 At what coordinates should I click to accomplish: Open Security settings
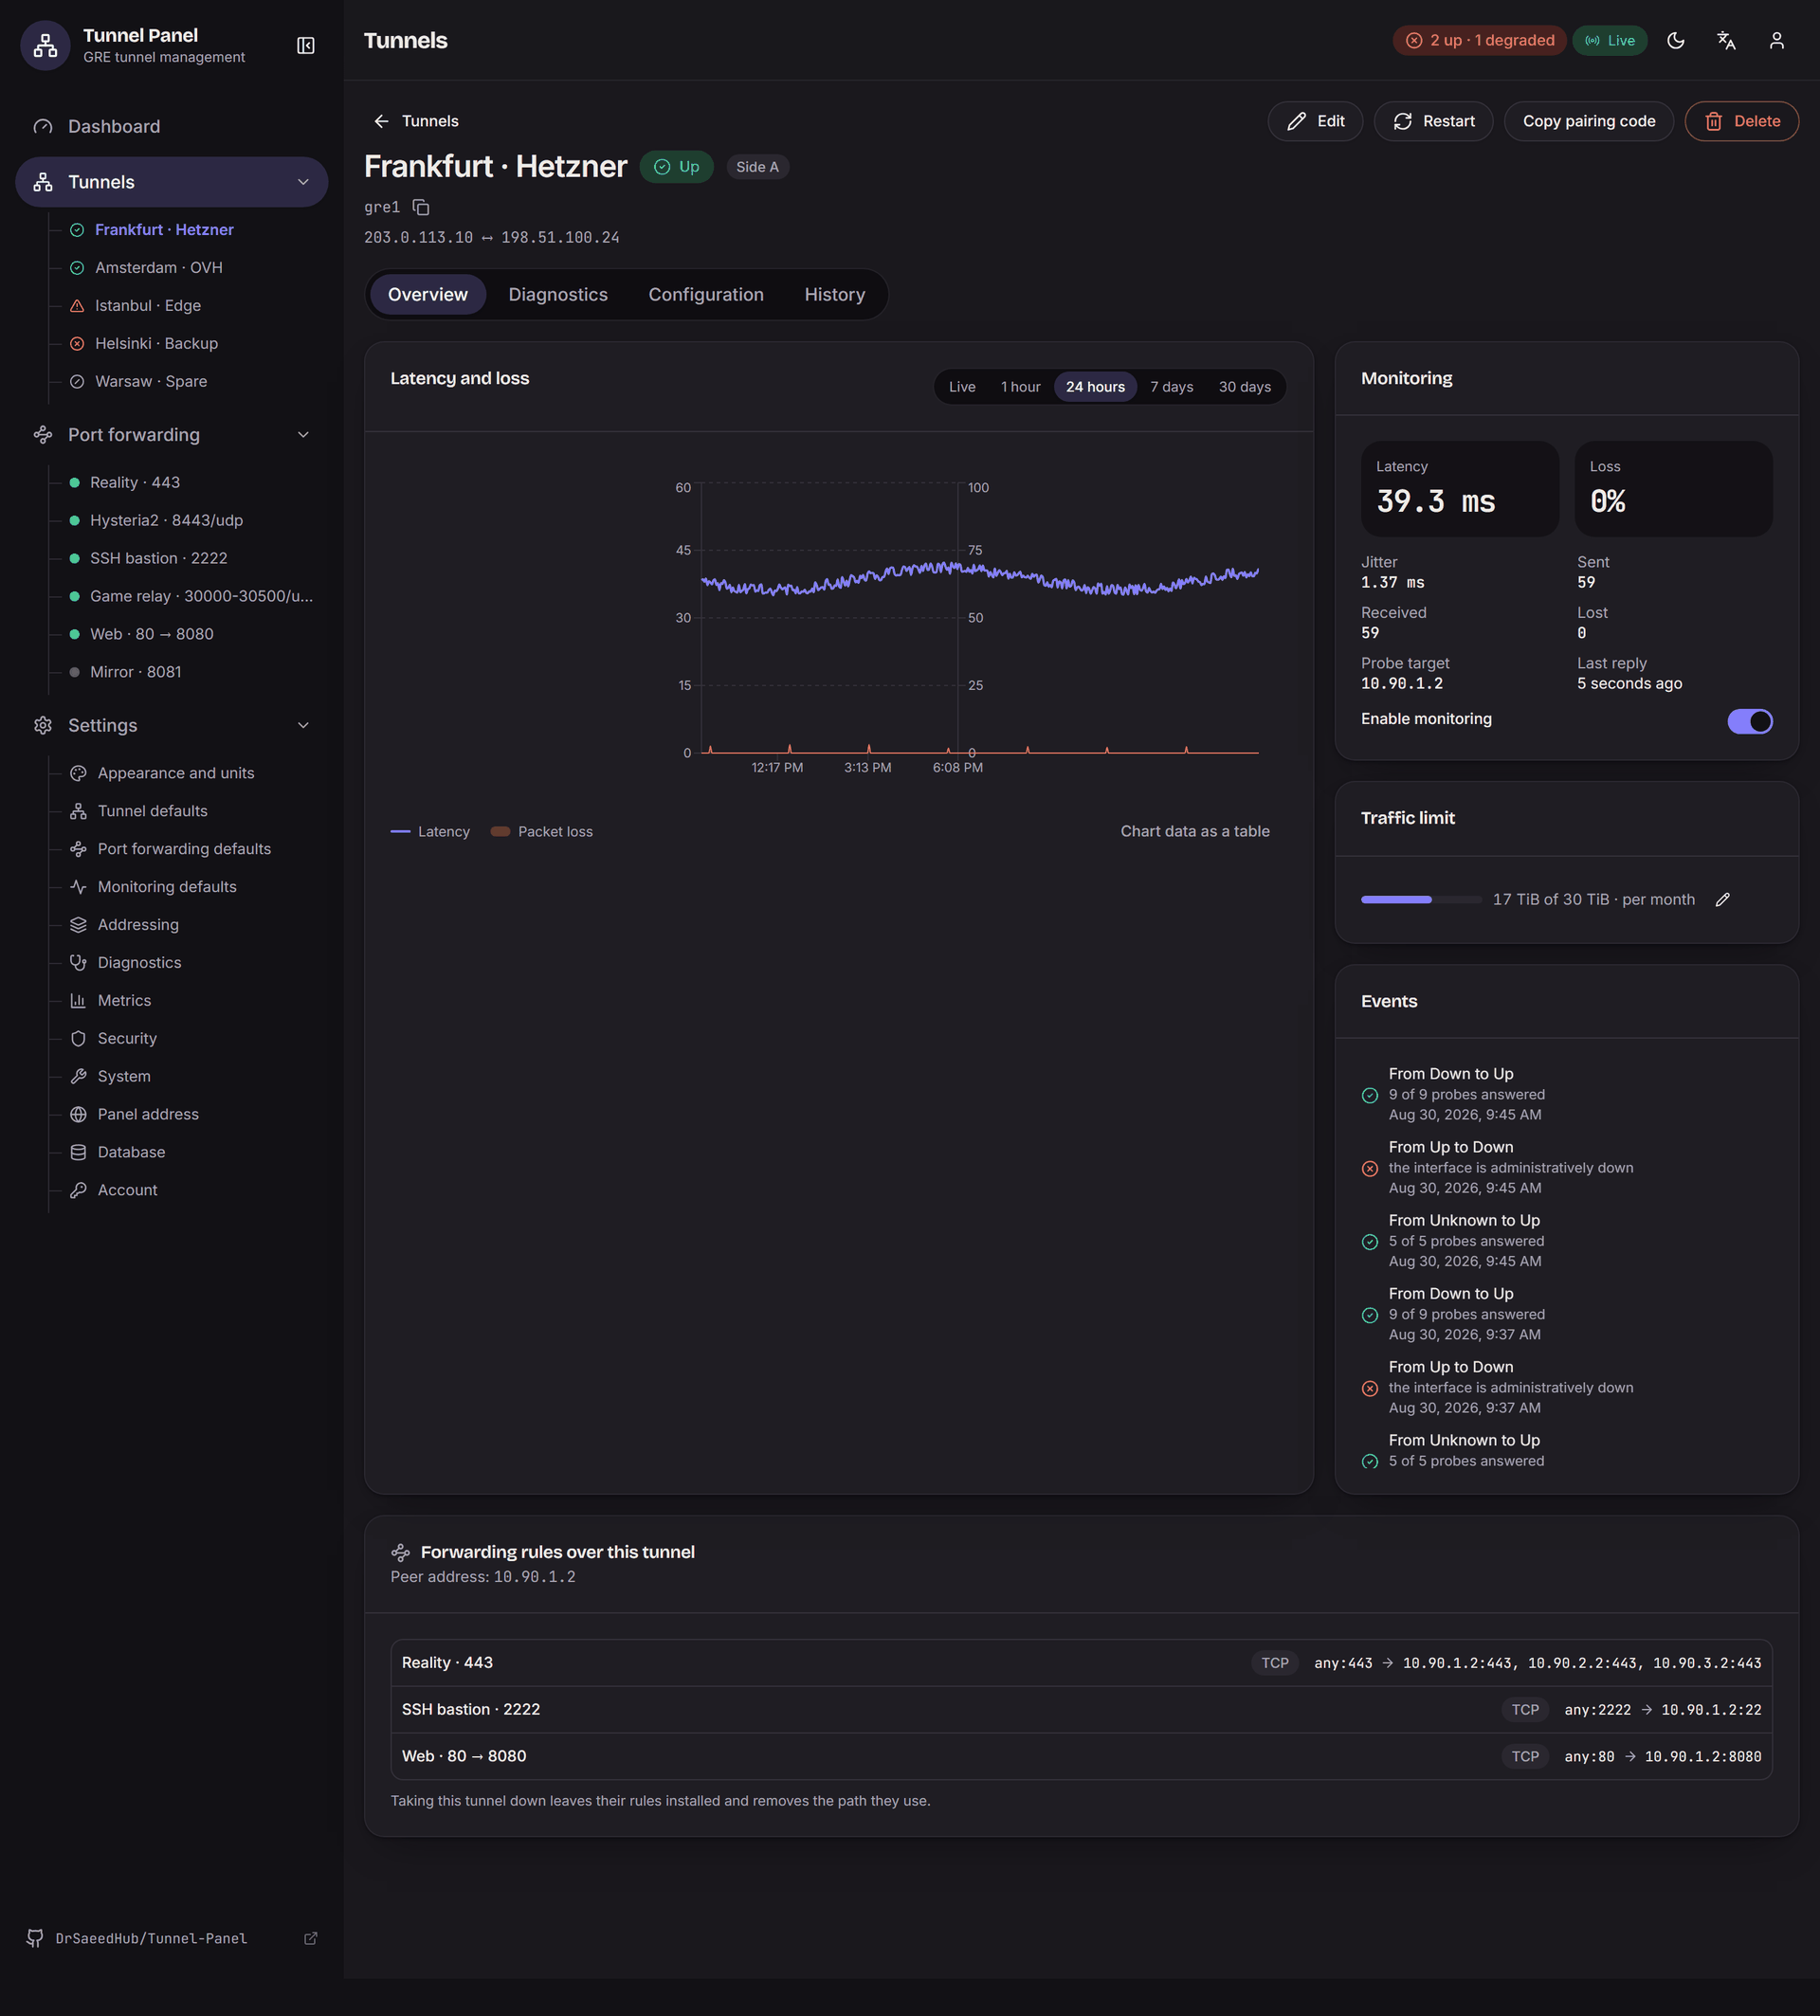click(x=127, y=1038)
